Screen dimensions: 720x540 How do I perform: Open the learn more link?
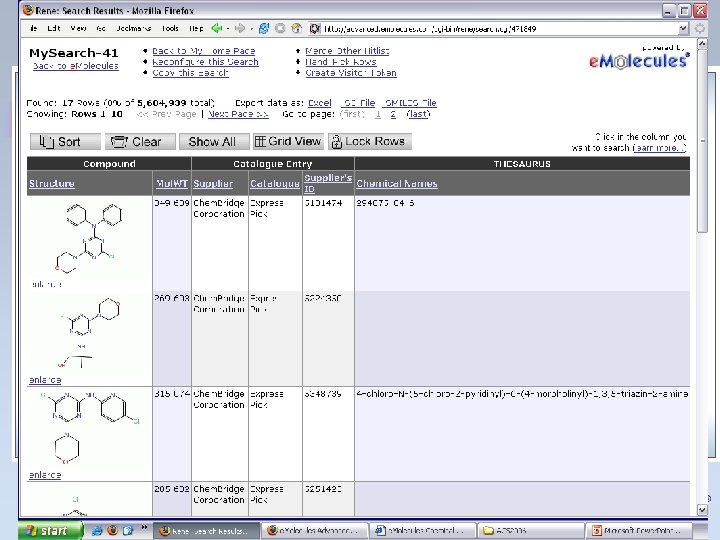(x=660, y=148)
